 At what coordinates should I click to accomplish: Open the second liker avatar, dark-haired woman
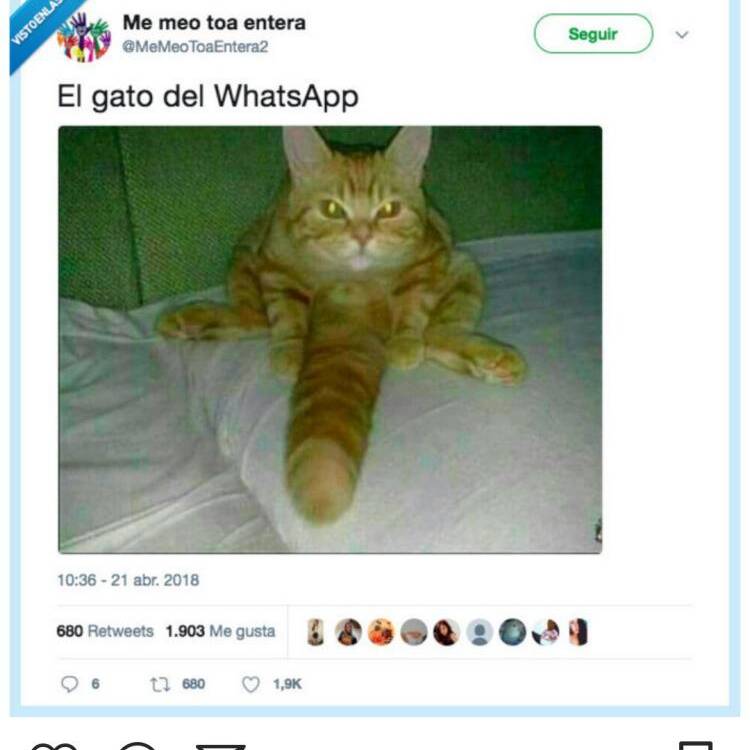tap(348, 632)
